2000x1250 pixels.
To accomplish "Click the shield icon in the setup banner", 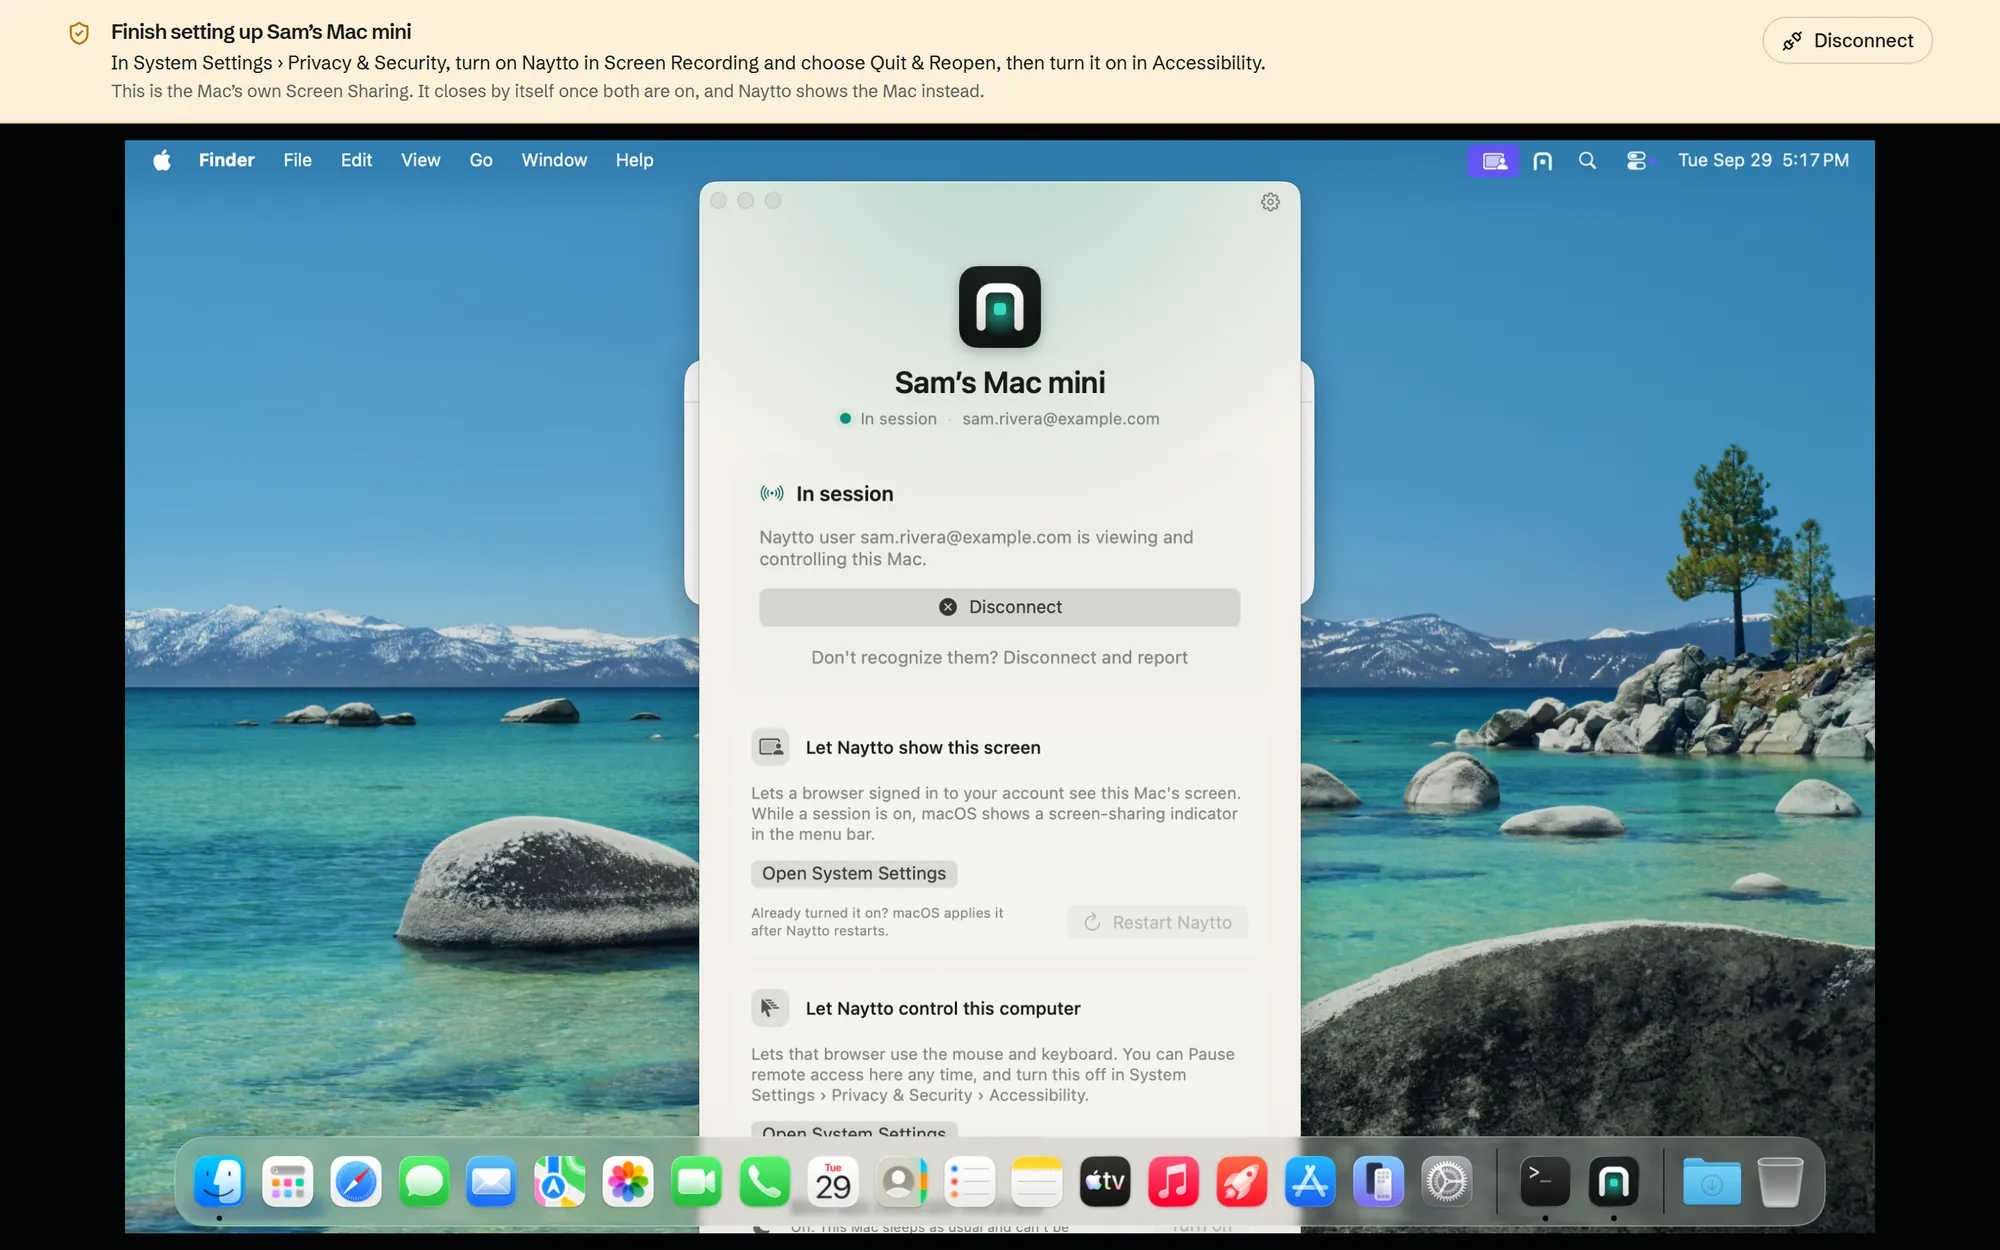I will 79,33.
